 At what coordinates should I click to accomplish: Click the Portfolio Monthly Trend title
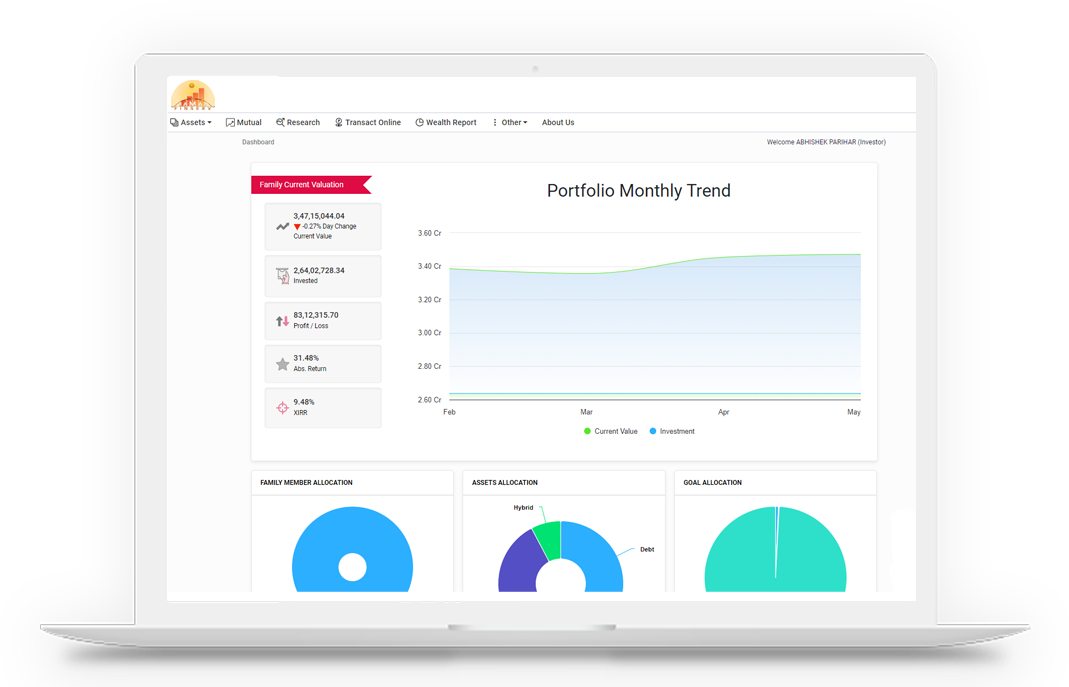coord(639,191)
